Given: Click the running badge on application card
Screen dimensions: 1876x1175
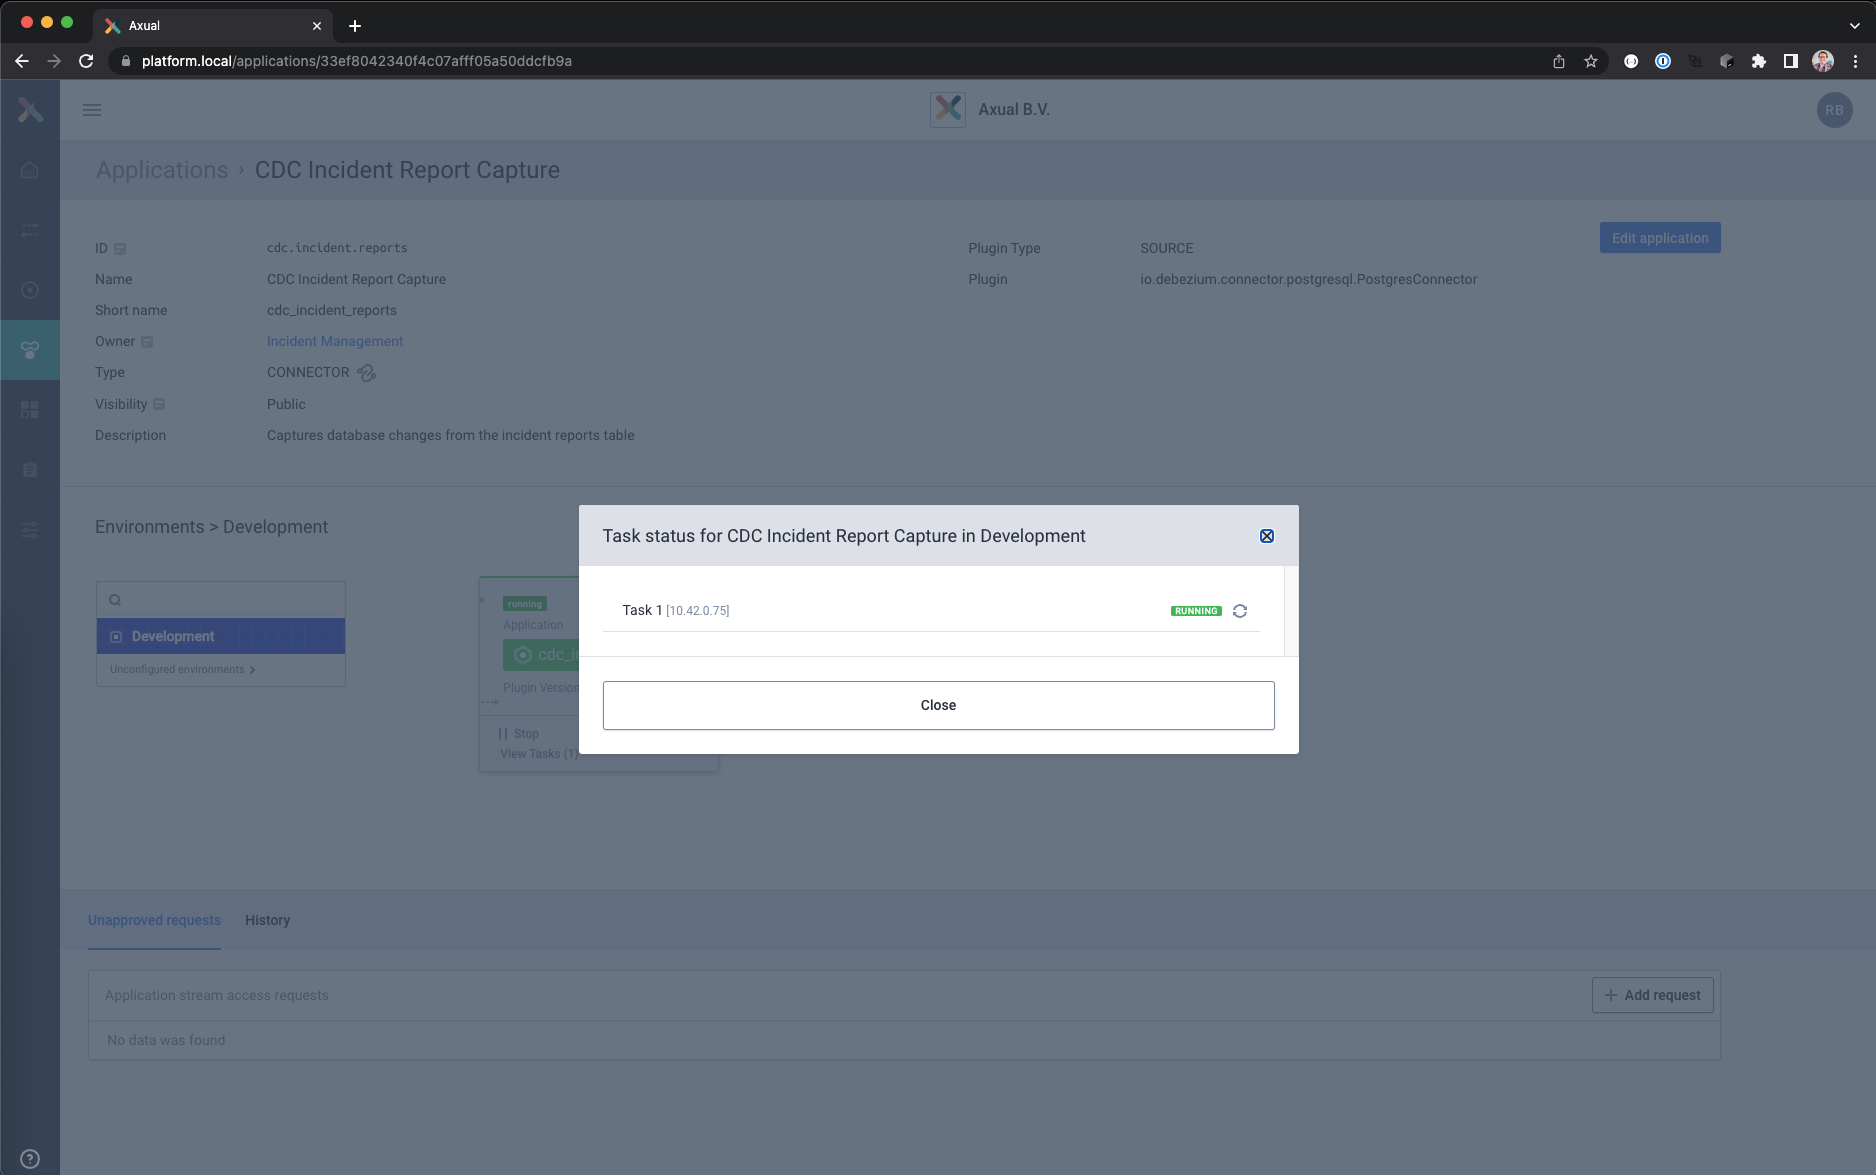Looking at the screenshot, I should [x=525, y=604].
